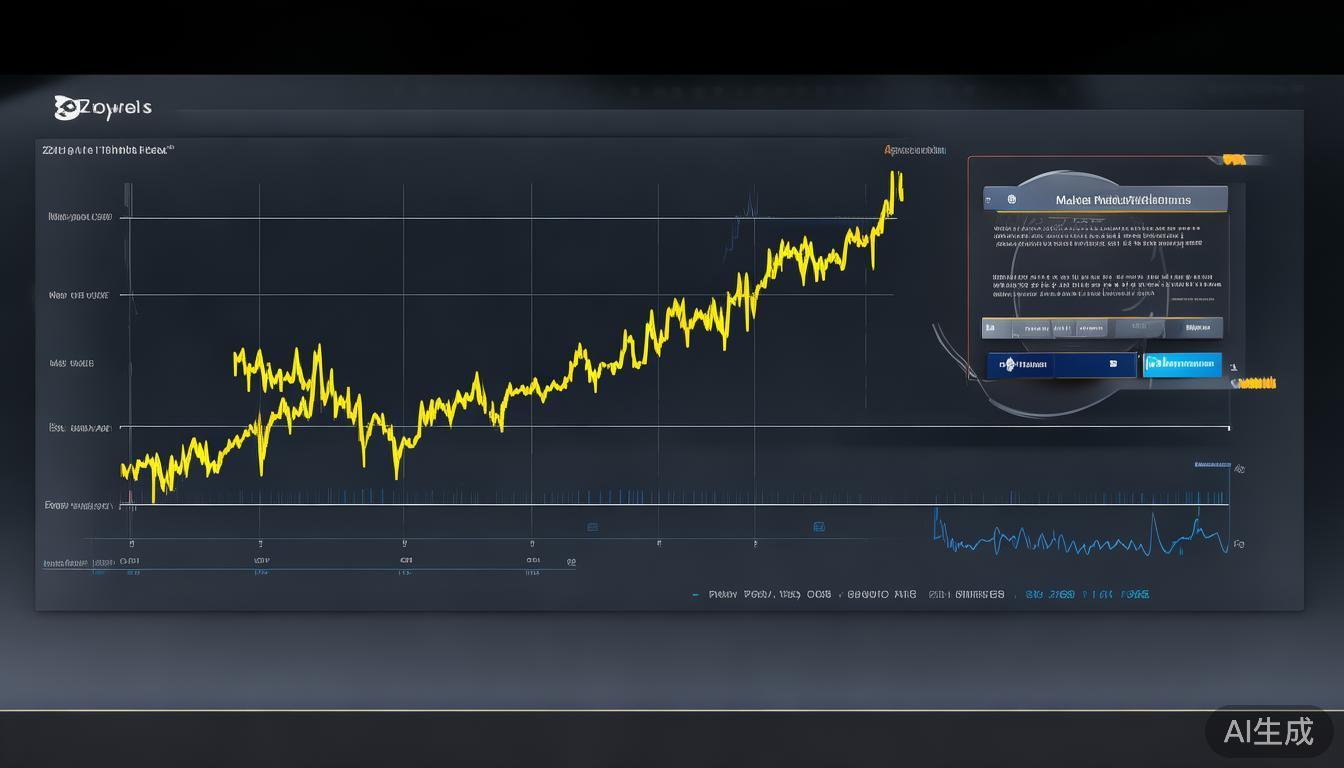Click the small square icon at dialog header's left edge
Viewport: 1344px width, 768px height.
click(988, 200)
